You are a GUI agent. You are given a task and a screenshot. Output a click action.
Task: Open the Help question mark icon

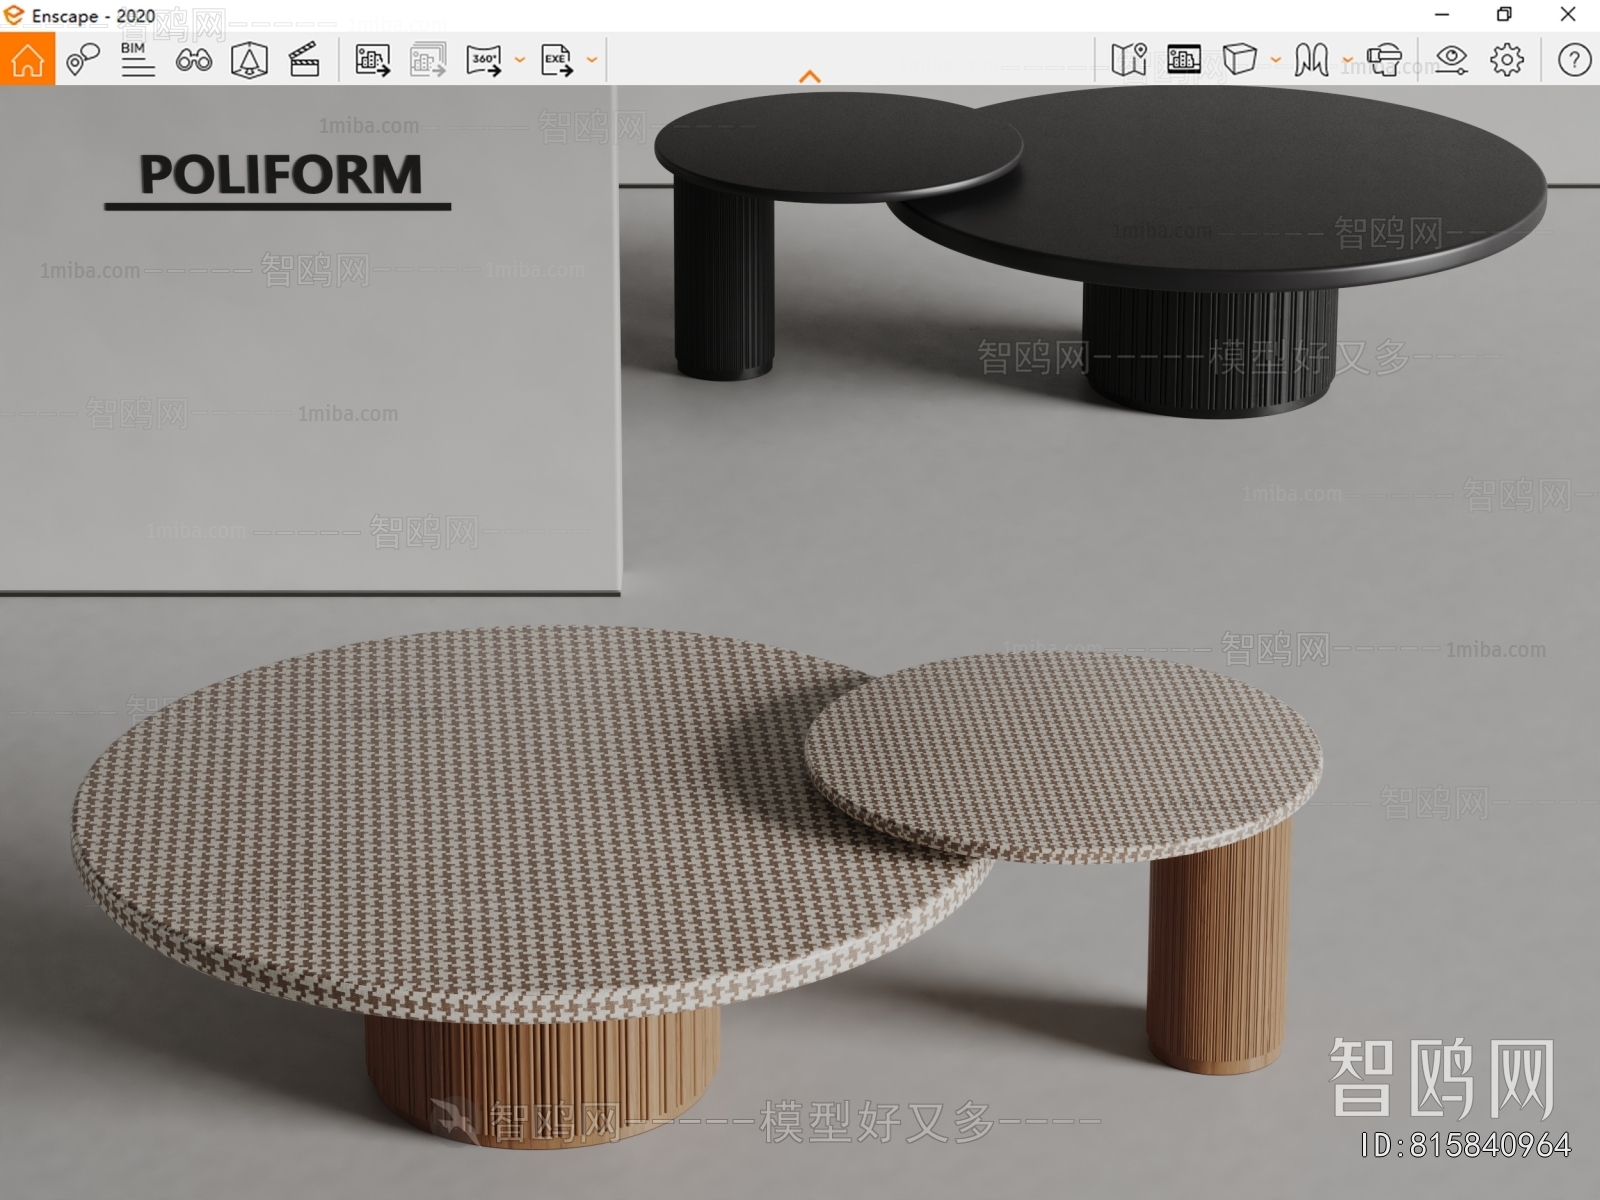click(1574, 60)
